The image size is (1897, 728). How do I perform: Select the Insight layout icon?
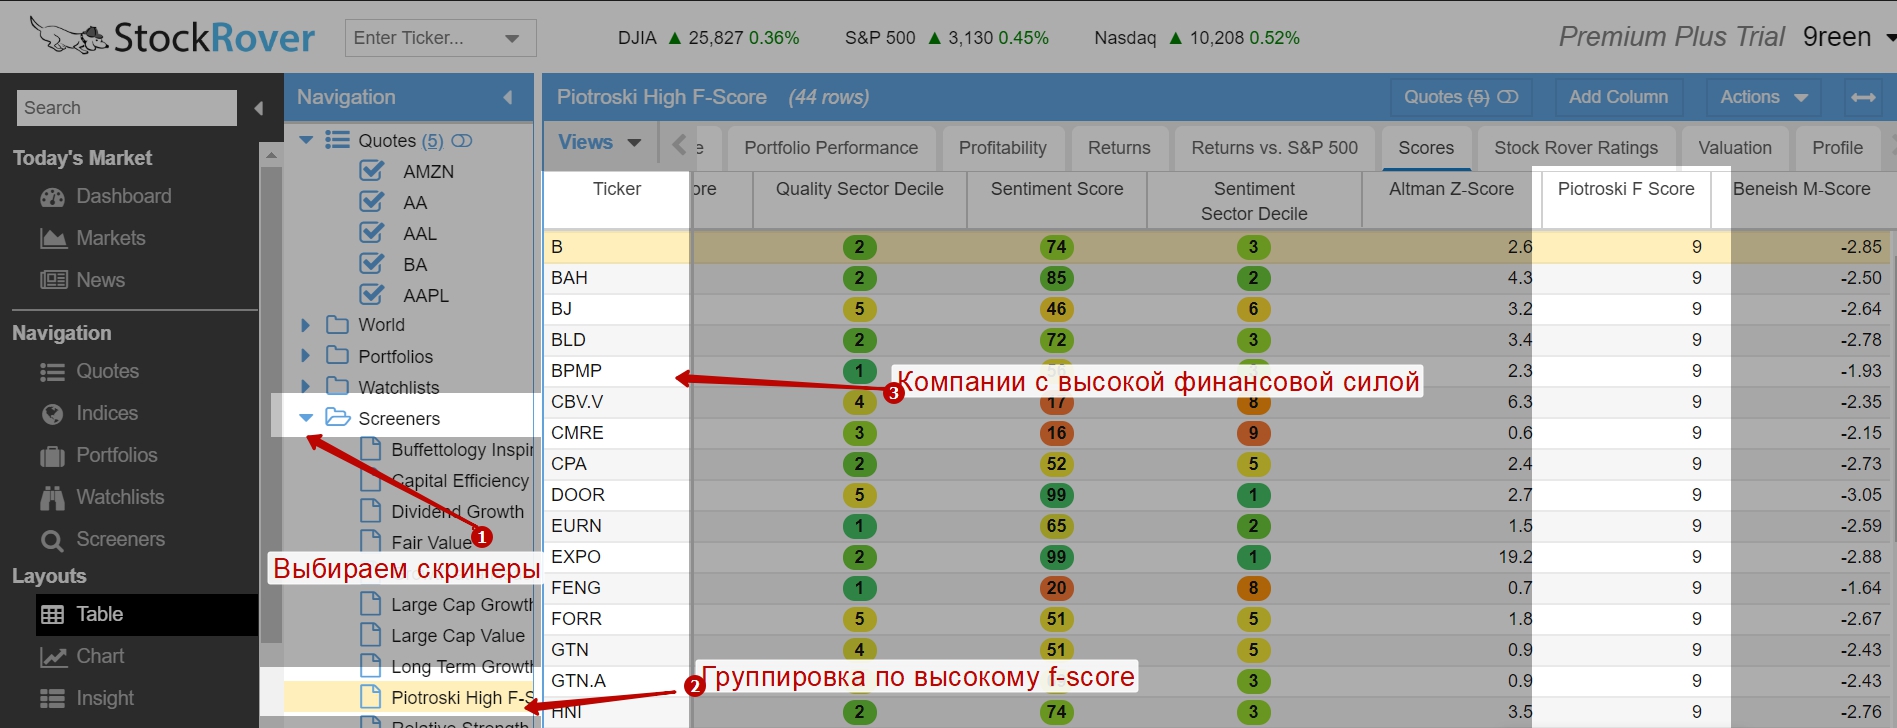tap(52, 699)
